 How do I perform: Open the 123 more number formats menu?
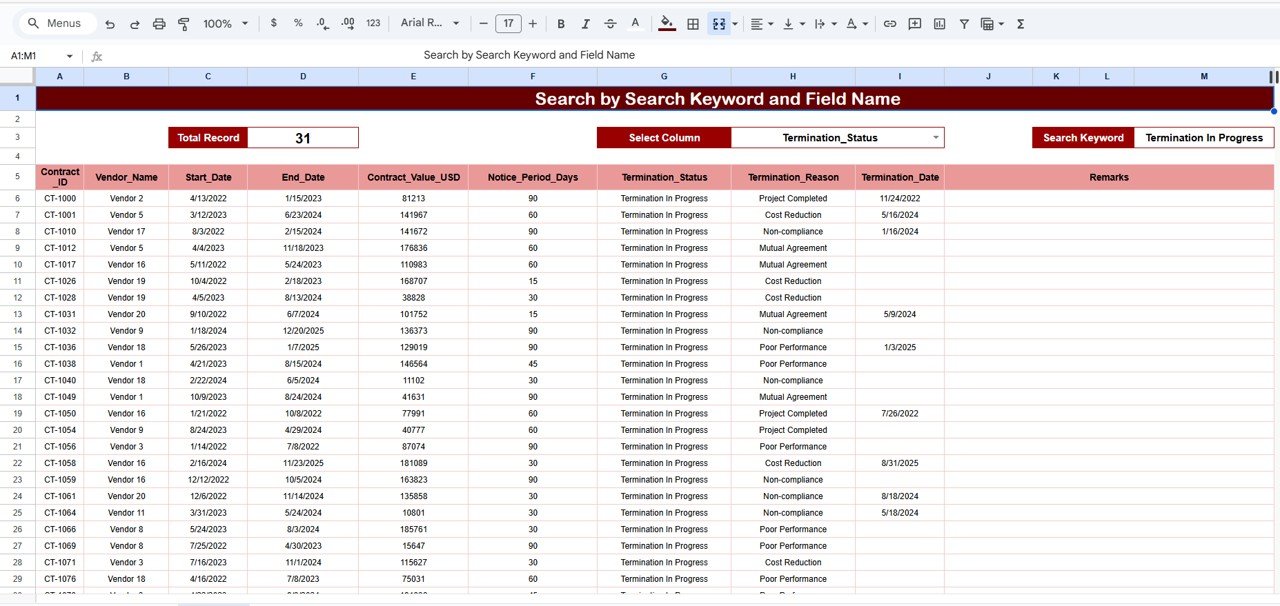(373, 23)
